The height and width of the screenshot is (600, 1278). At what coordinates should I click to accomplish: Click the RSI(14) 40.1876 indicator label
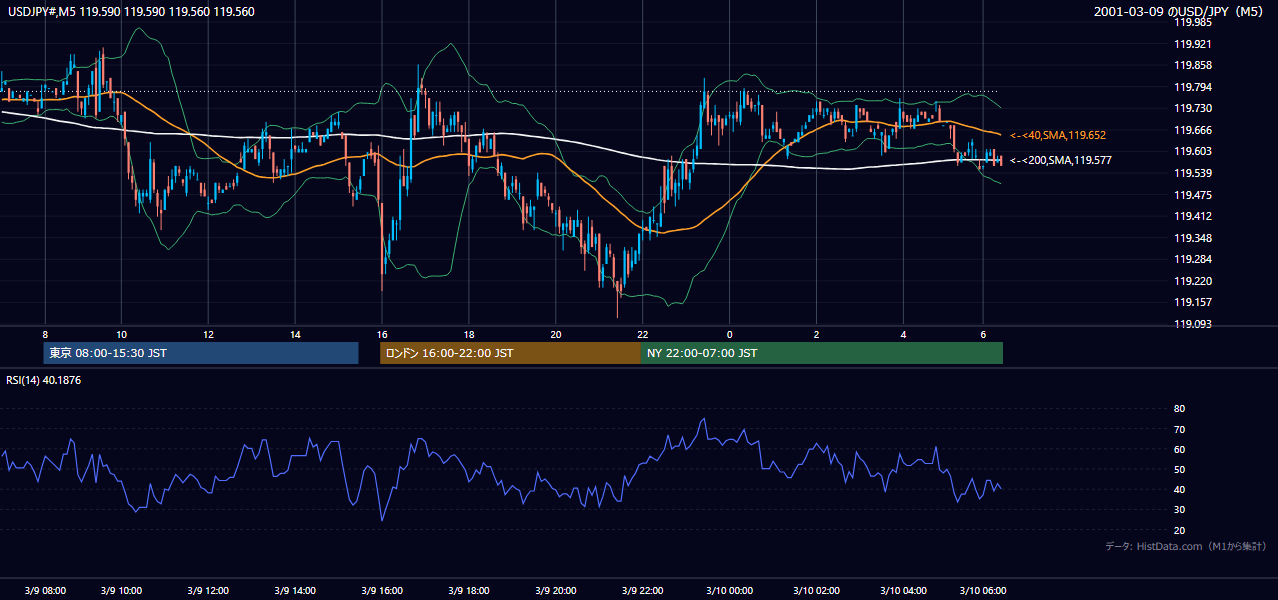[44, 379]
